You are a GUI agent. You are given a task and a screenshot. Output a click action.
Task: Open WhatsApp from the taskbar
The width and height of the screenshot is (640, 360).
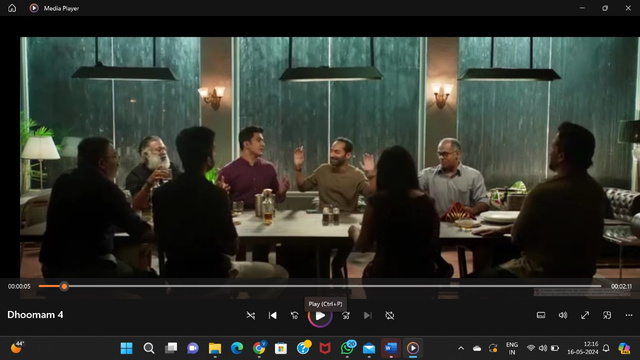pyautogui.click(x=347, y=348)
